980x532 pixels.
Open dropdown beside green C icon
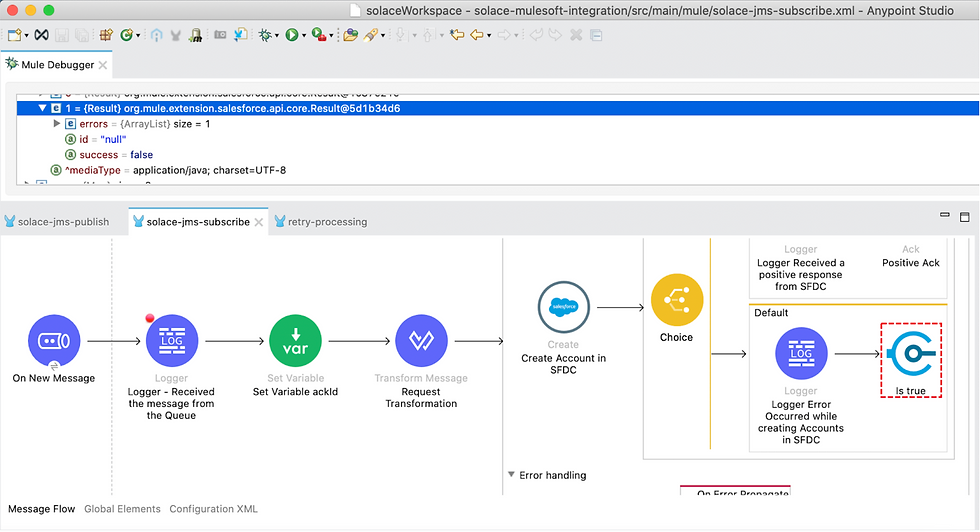tap(138, 36)
